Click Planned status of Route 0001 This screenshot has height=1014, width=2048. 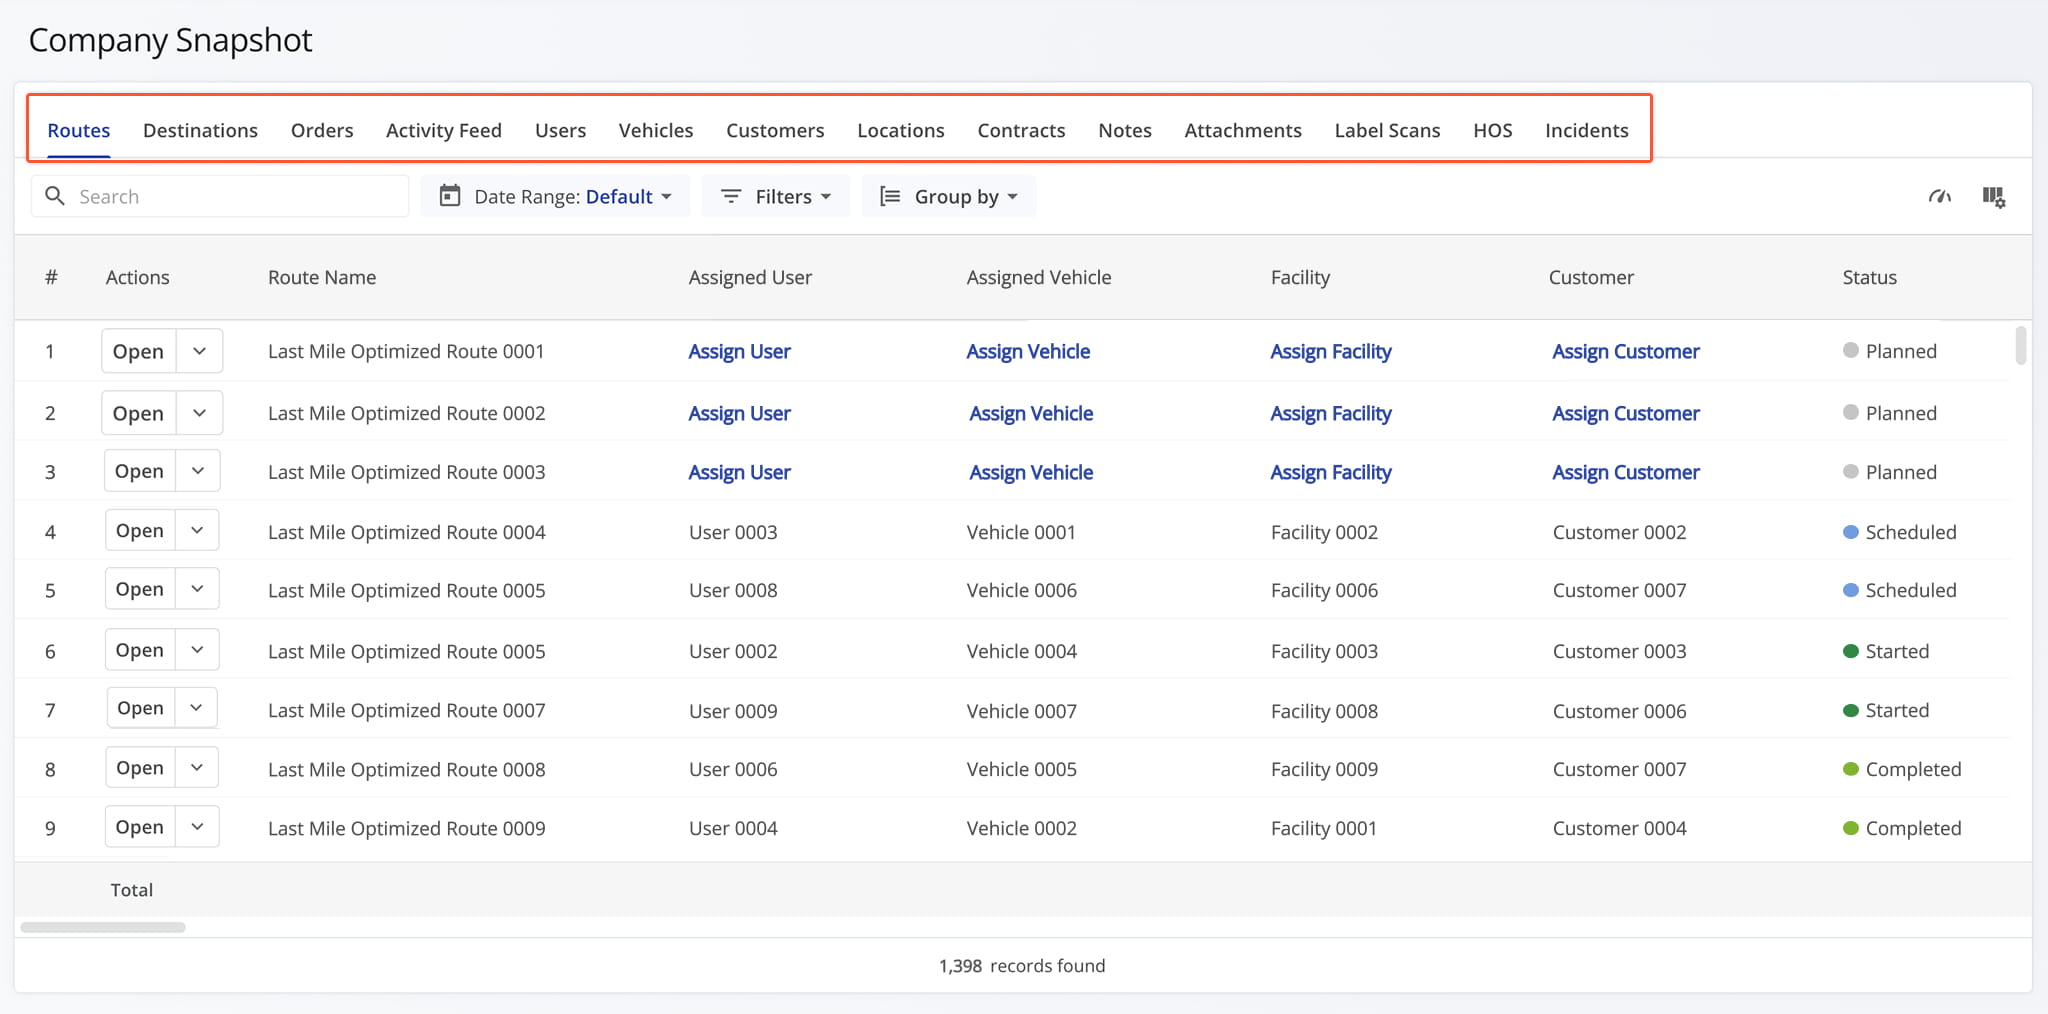(1890, 351)
